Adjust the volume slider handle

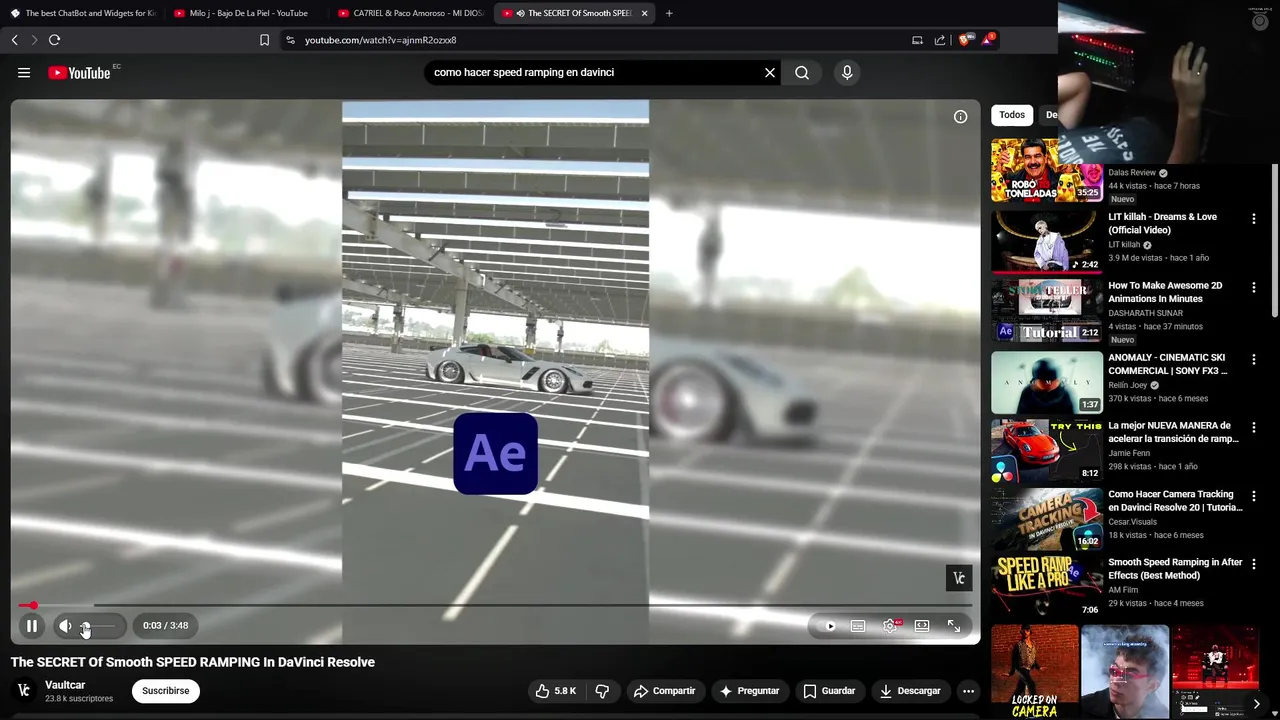coord(85,627)
